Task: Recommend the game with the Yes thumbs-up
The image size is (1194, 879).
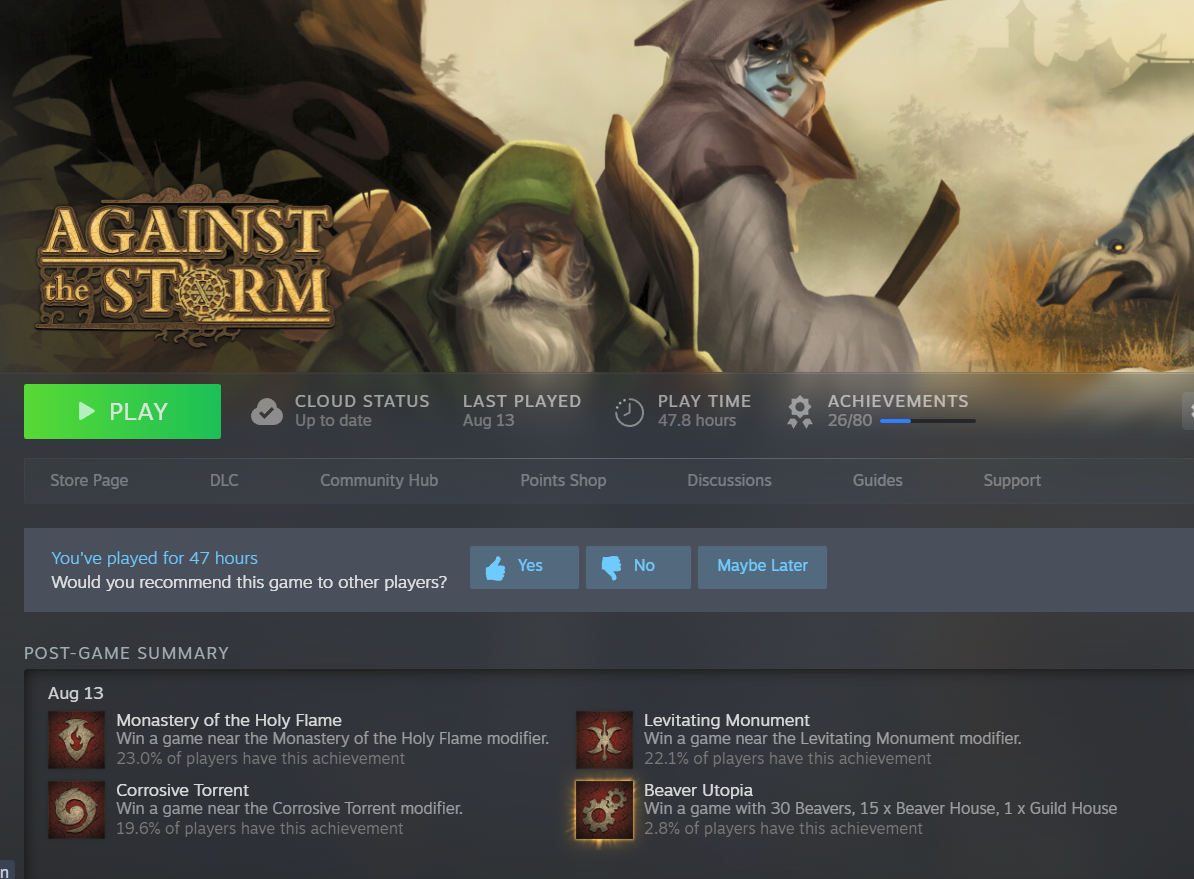Action: point(524,567)
